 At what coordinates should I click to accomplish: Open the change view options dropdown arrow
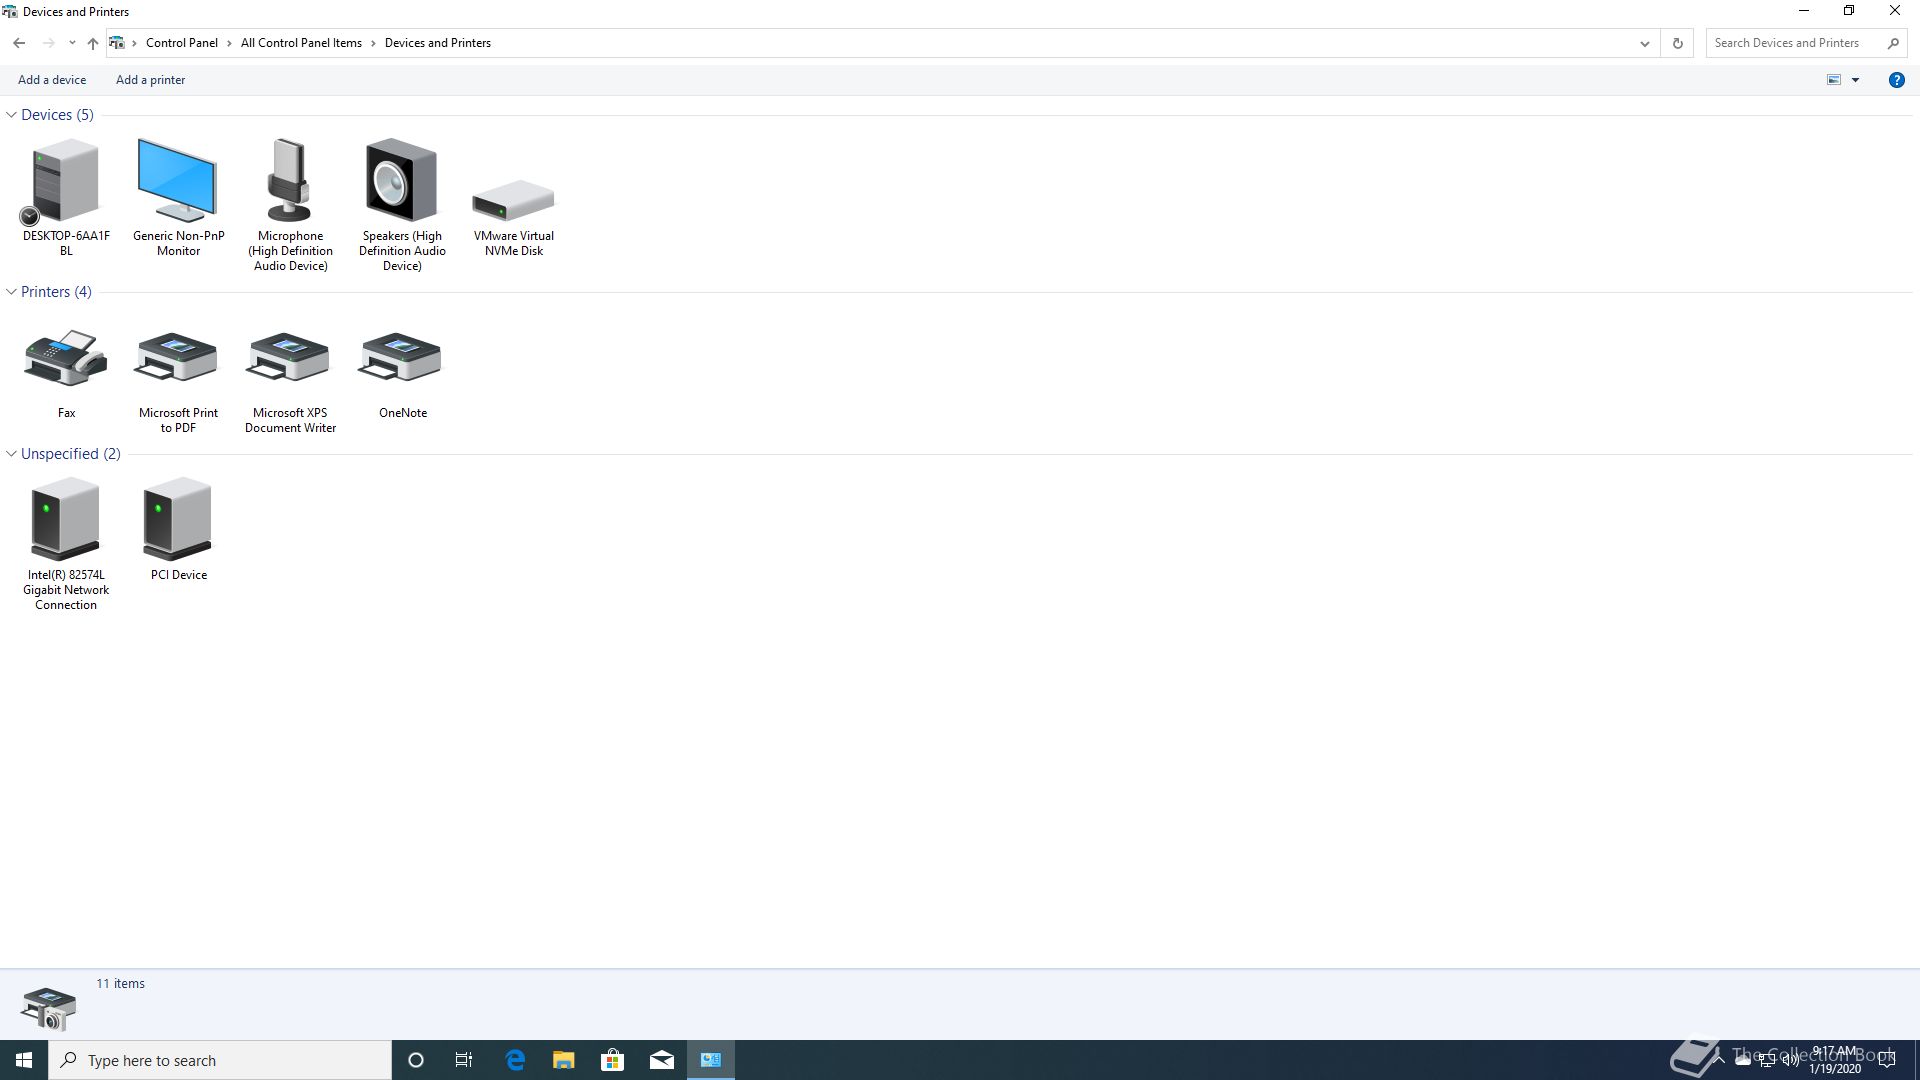(1855, 80)
